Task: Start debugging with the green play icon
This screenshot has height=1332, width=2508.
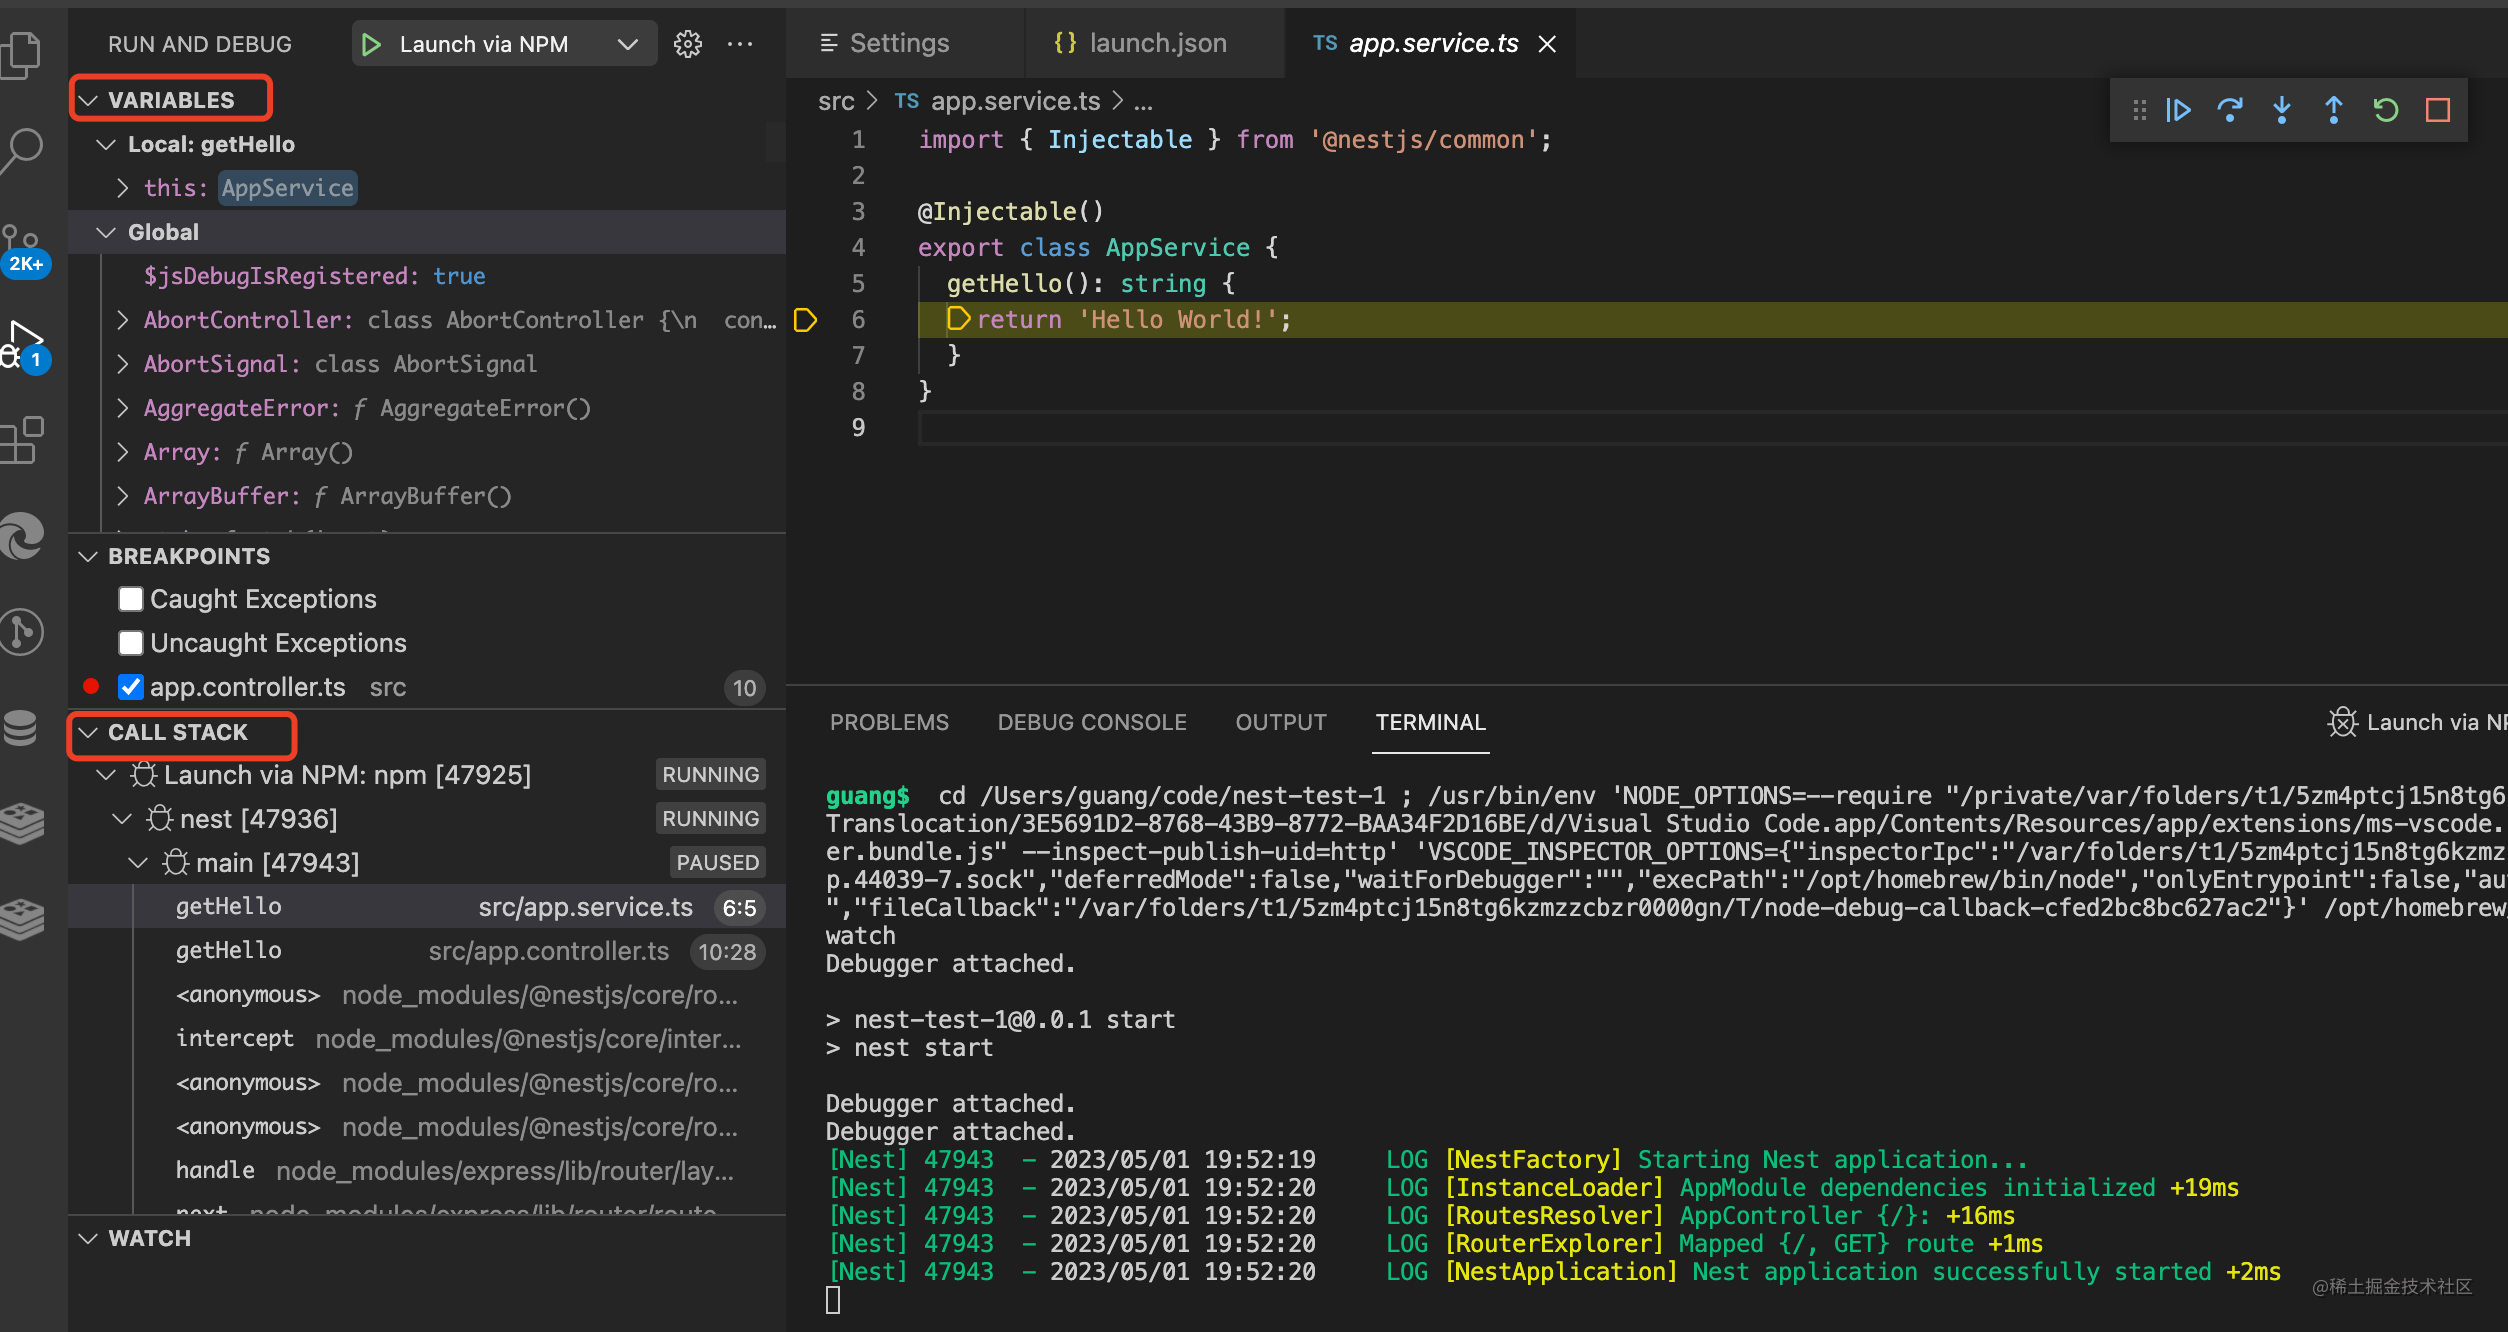Action: pos(371,44)
